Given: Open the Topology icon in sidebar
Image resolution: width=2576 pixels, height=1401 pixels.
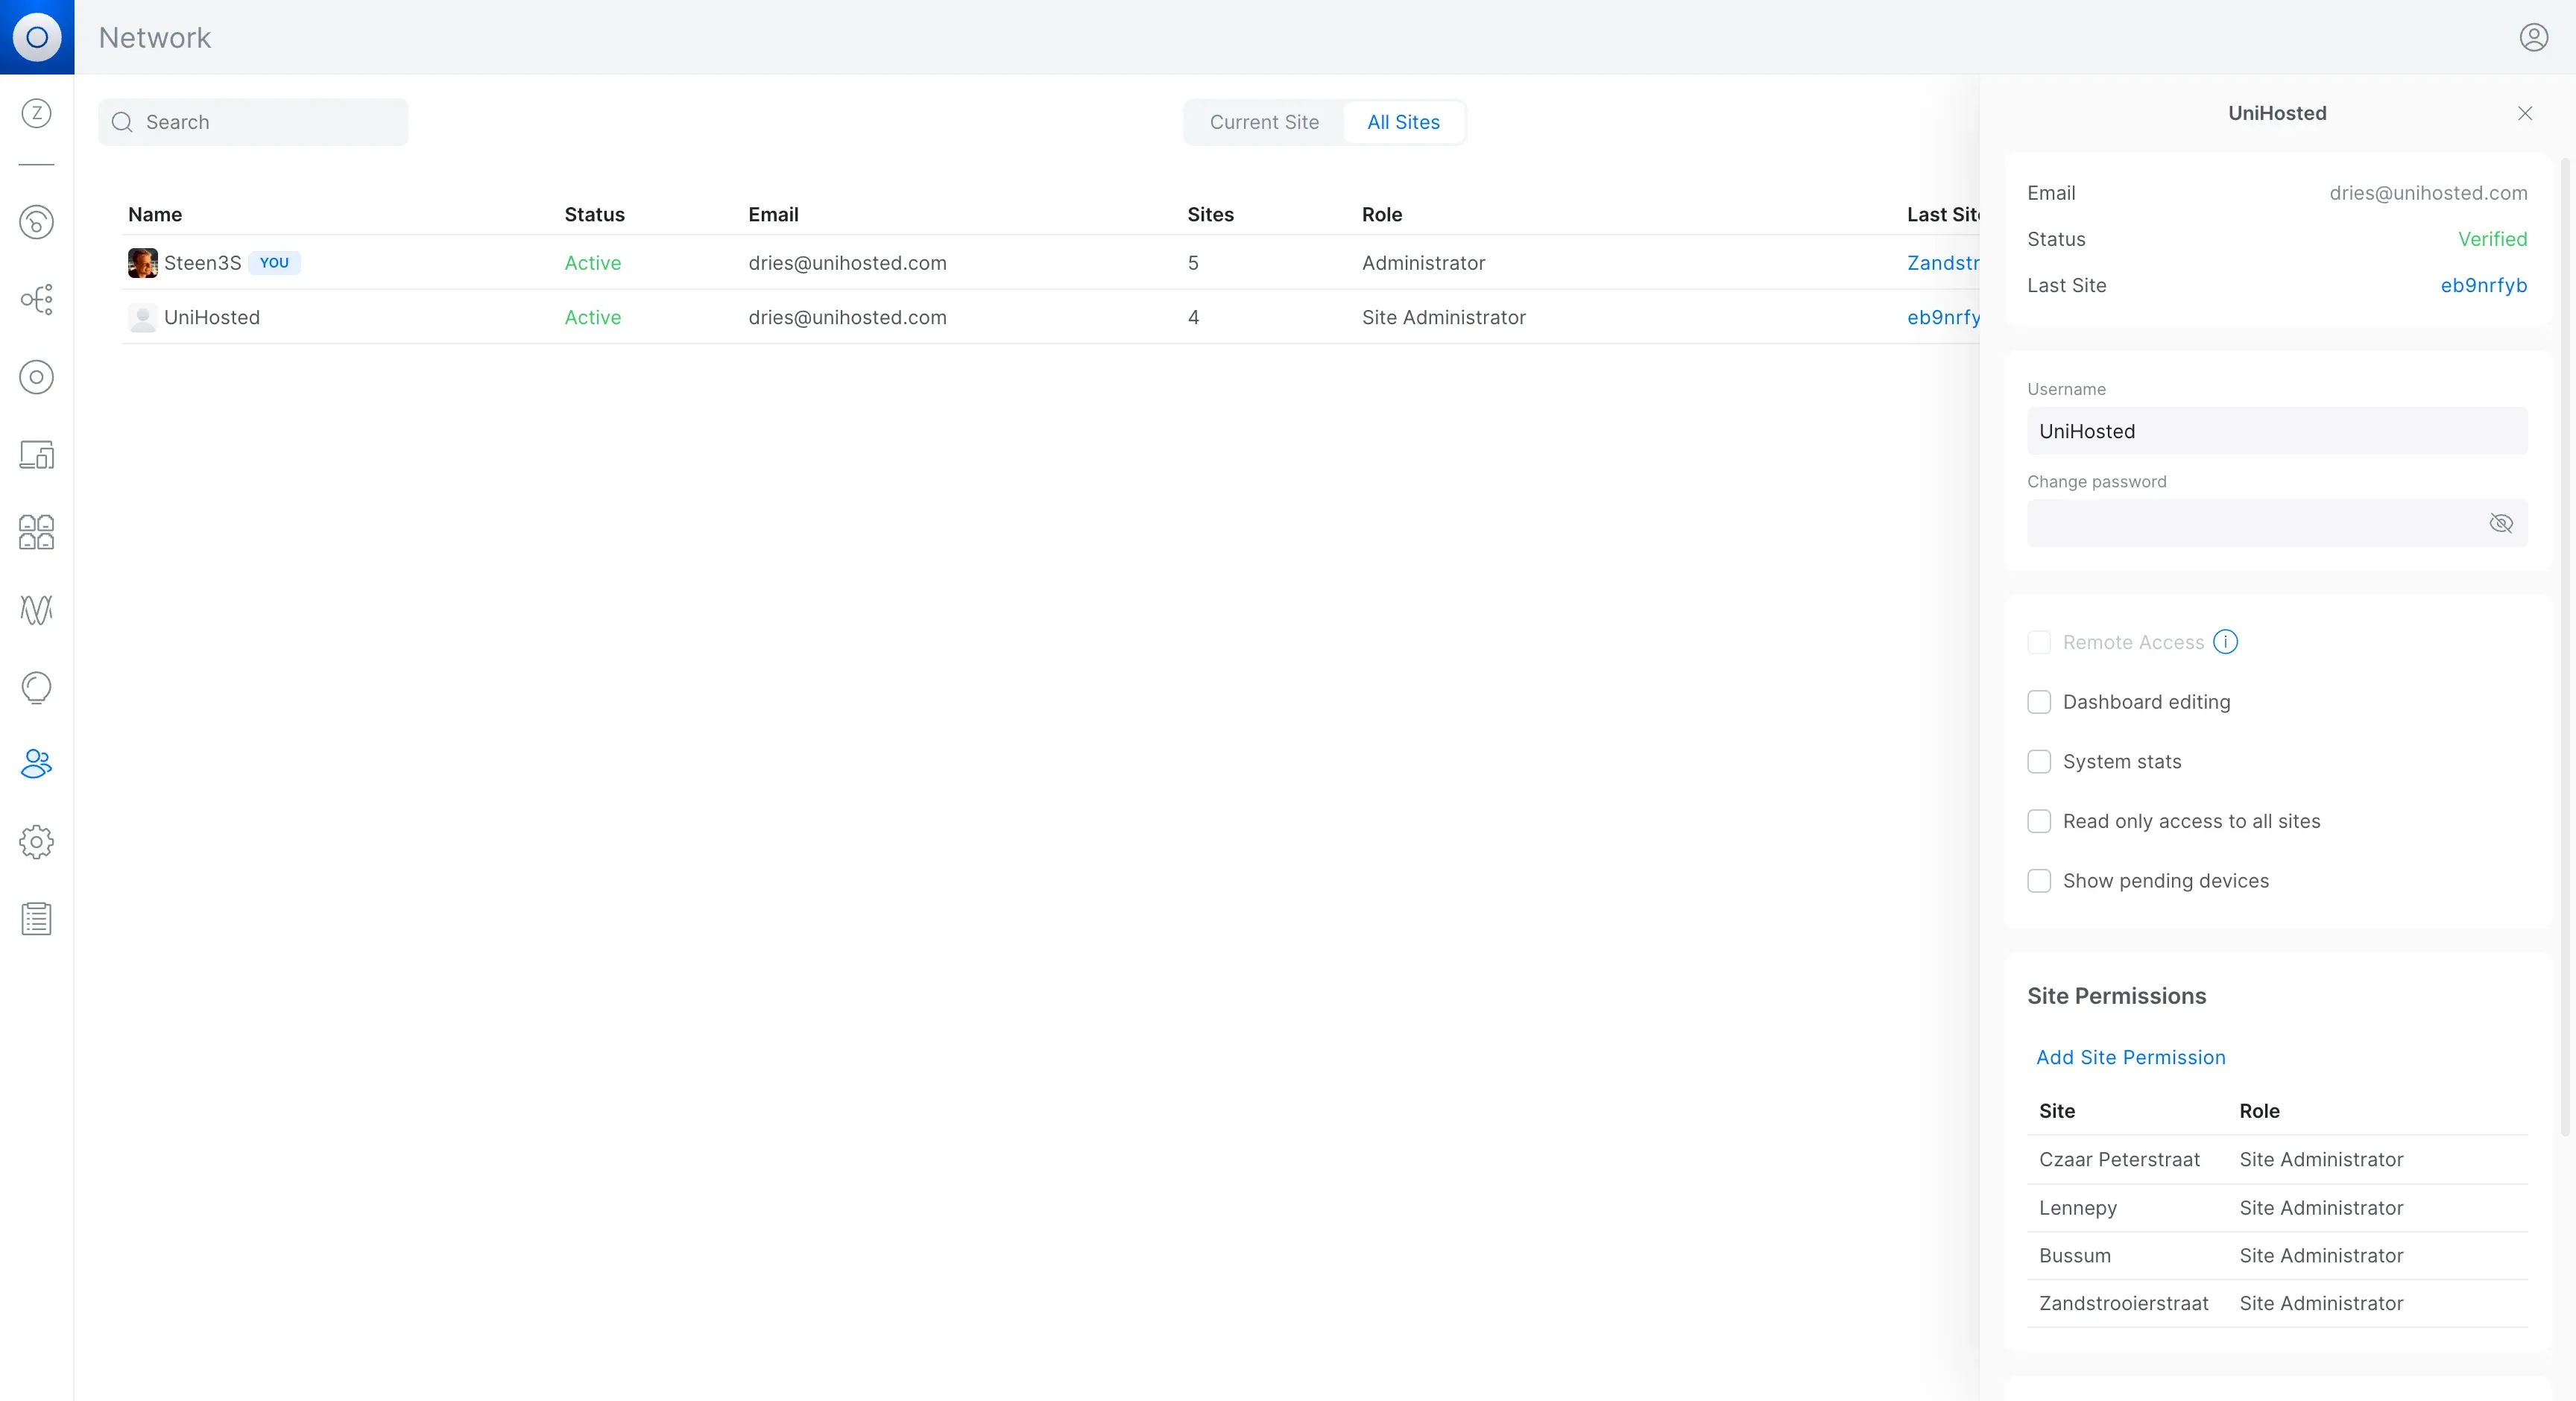Looking at the screenshot, I should pyautogui.click(x=37, y=299).
